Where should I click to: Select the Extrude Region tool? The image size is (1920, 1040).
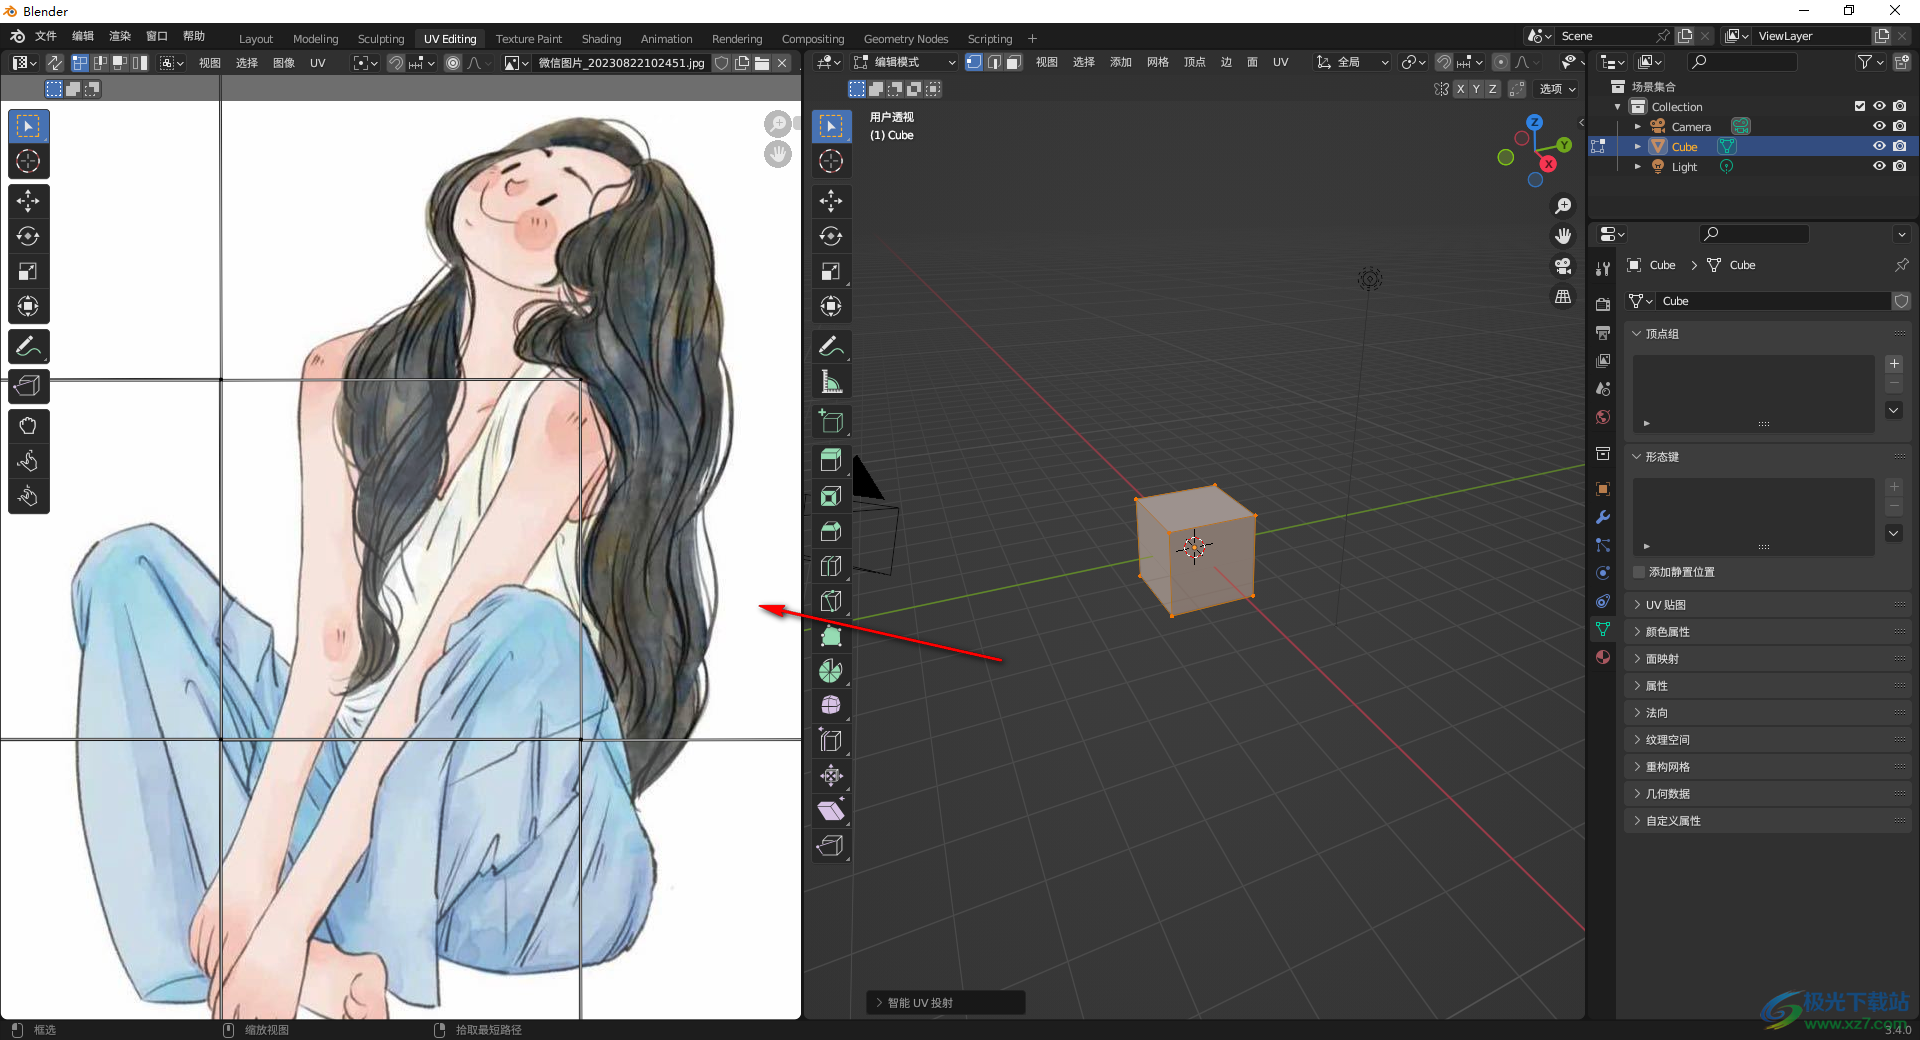coord(831,460)
